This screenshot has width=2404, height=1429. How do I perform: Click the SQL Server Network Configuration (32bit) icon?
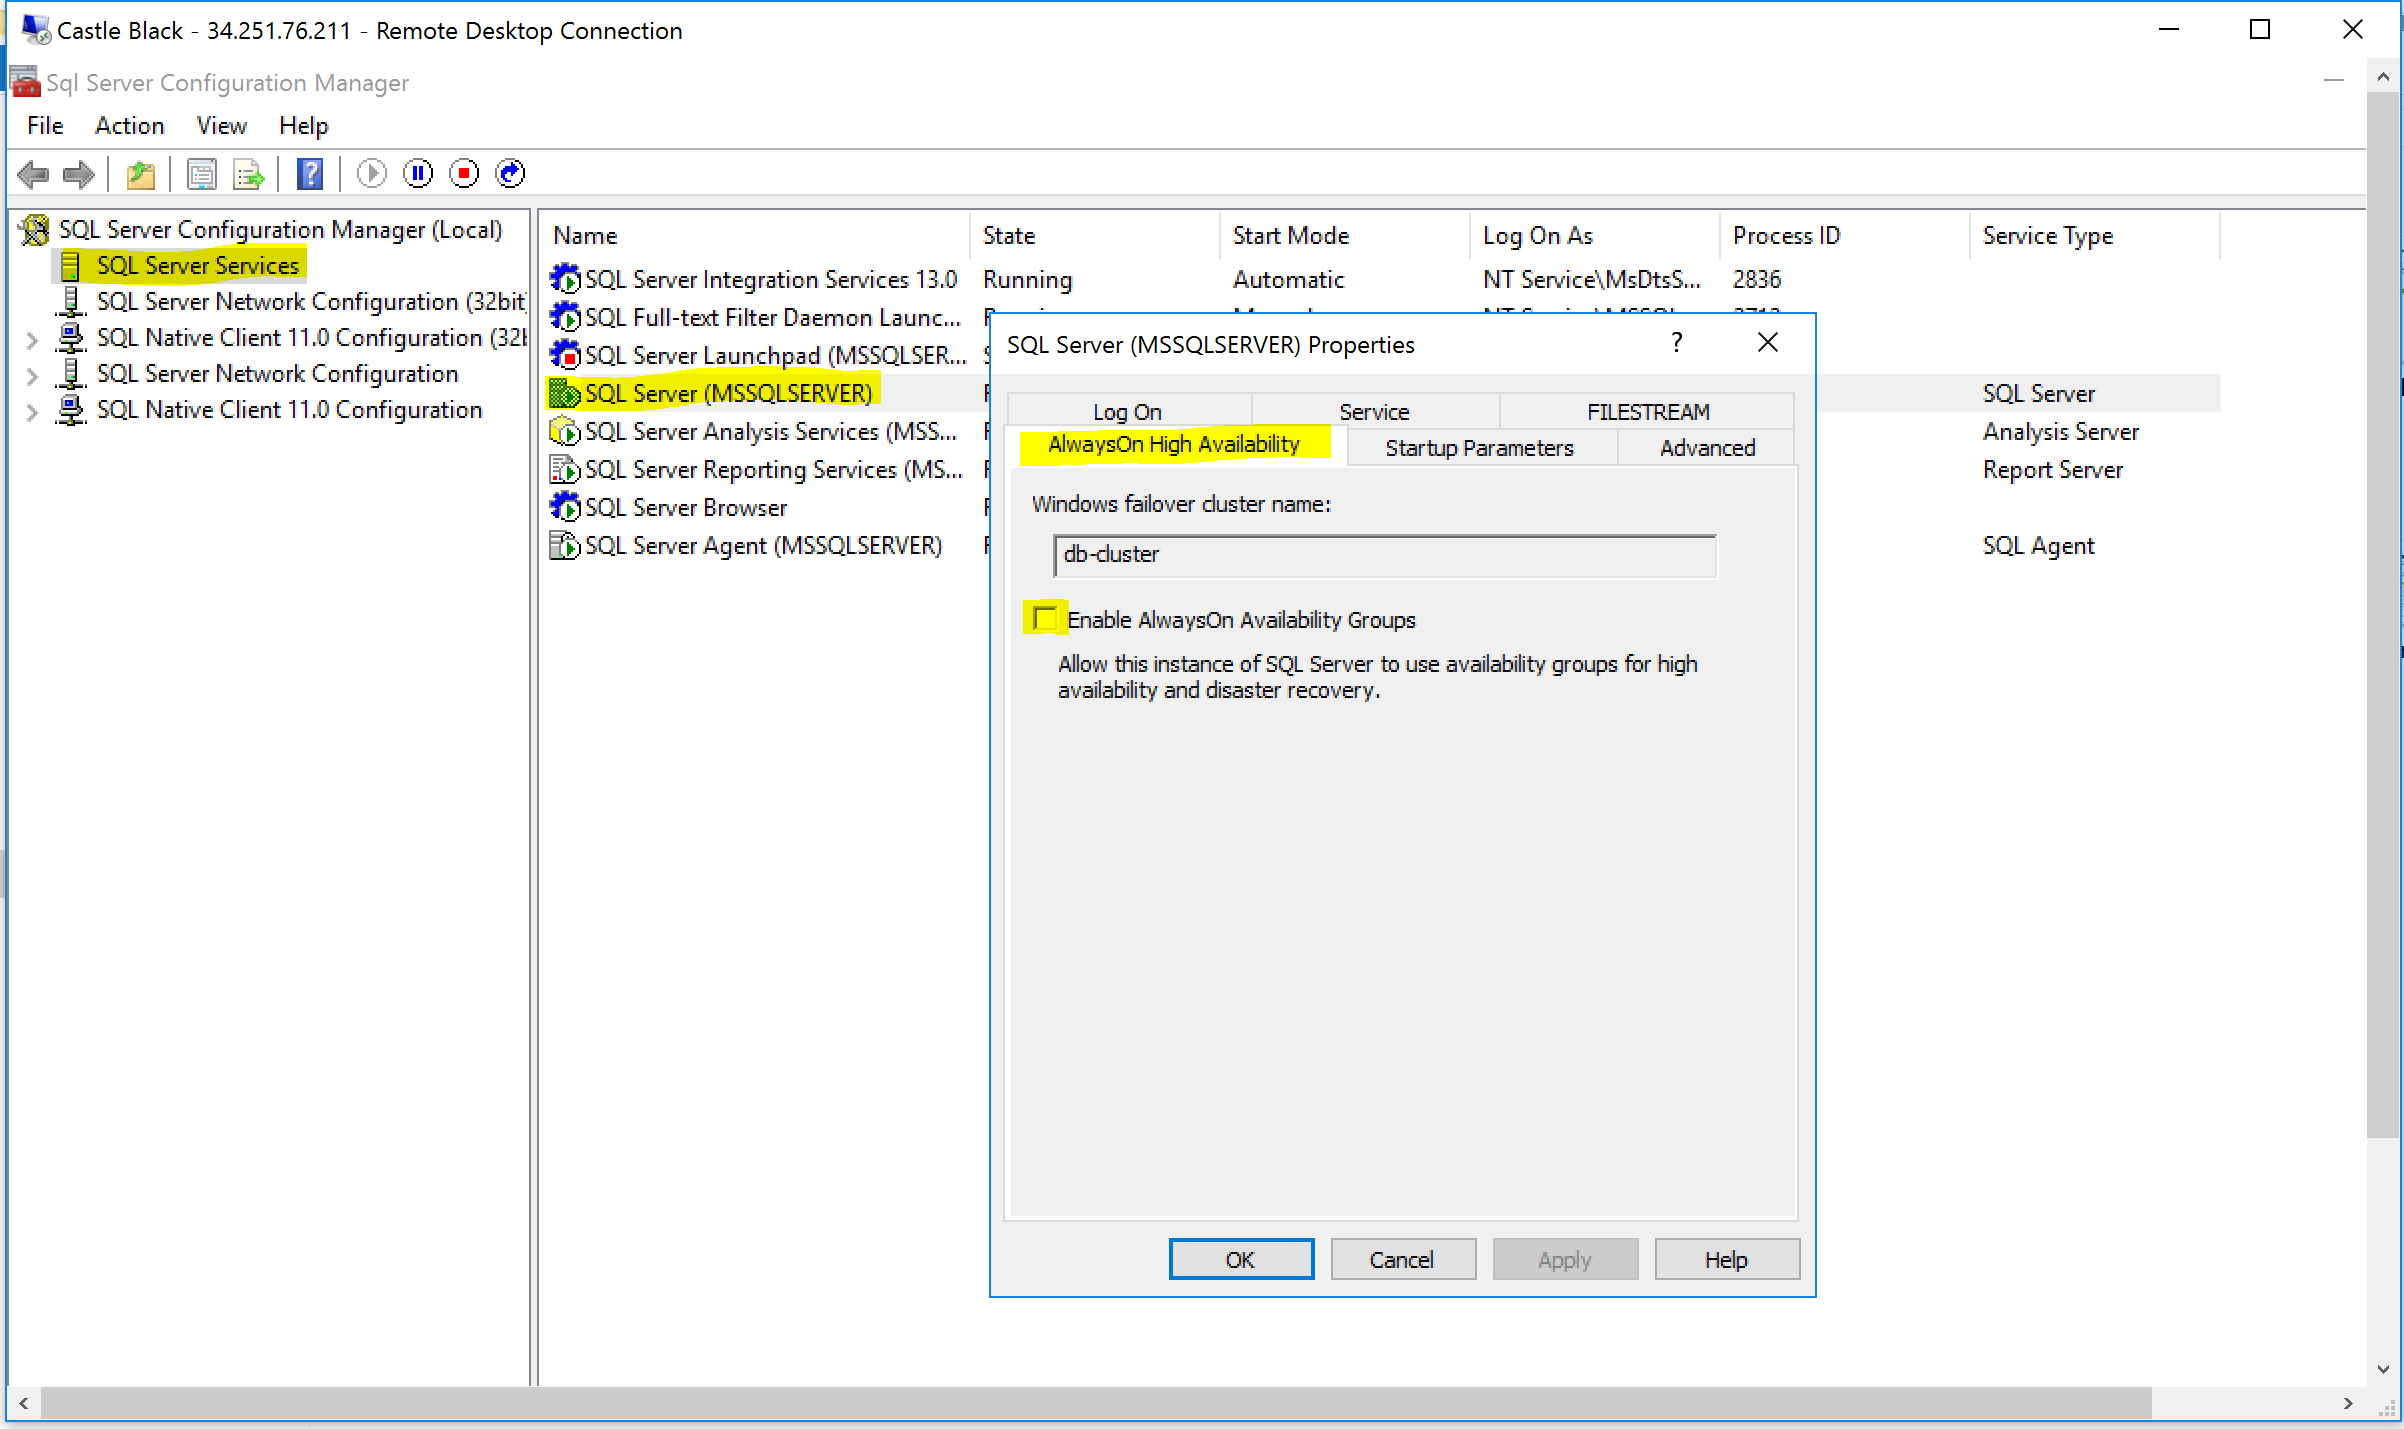click(x=71, y=302)
